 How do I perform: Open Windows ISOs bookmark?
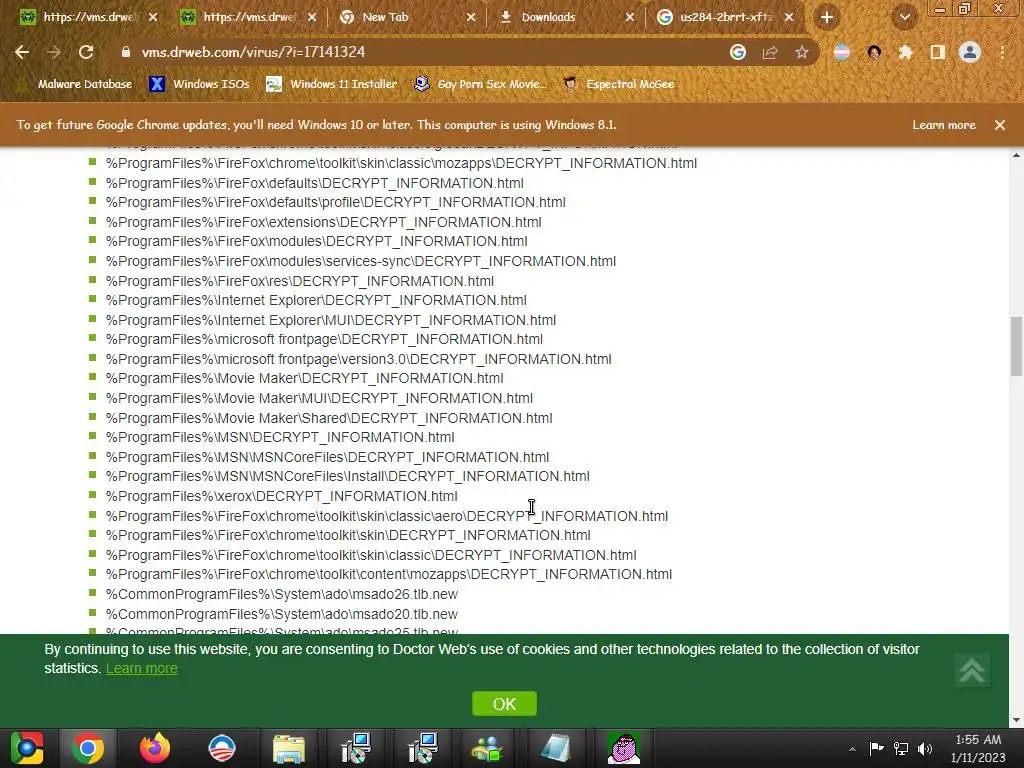tap(199, 84)
